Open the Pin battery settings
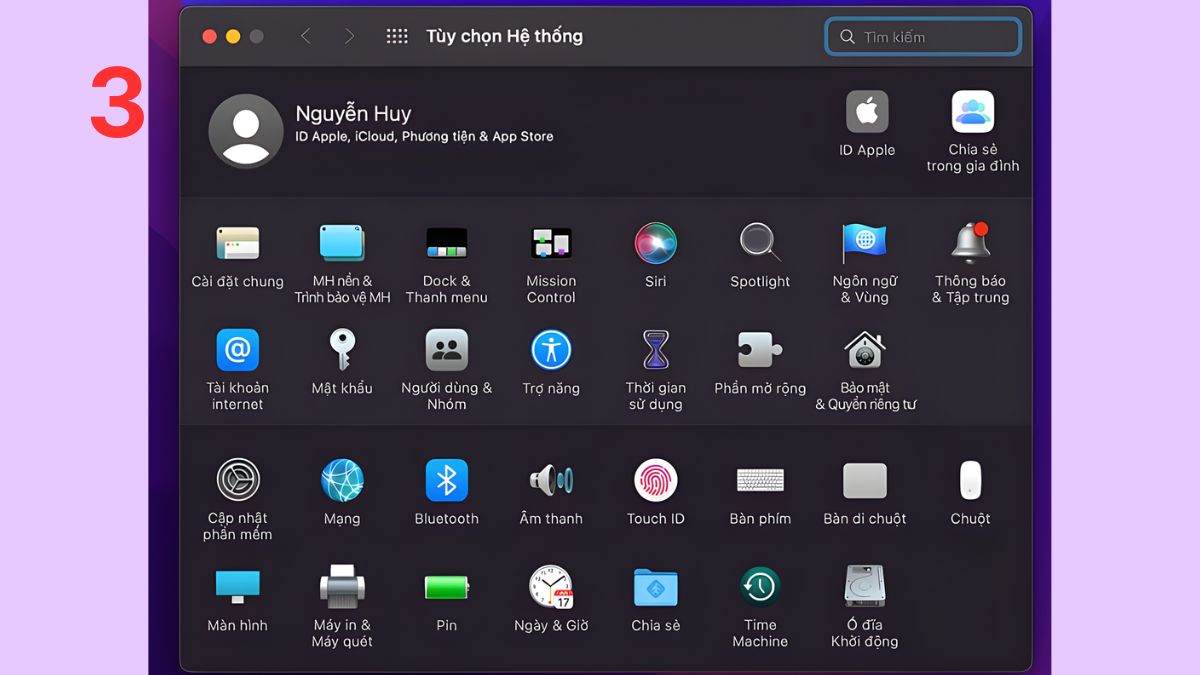 446,587
